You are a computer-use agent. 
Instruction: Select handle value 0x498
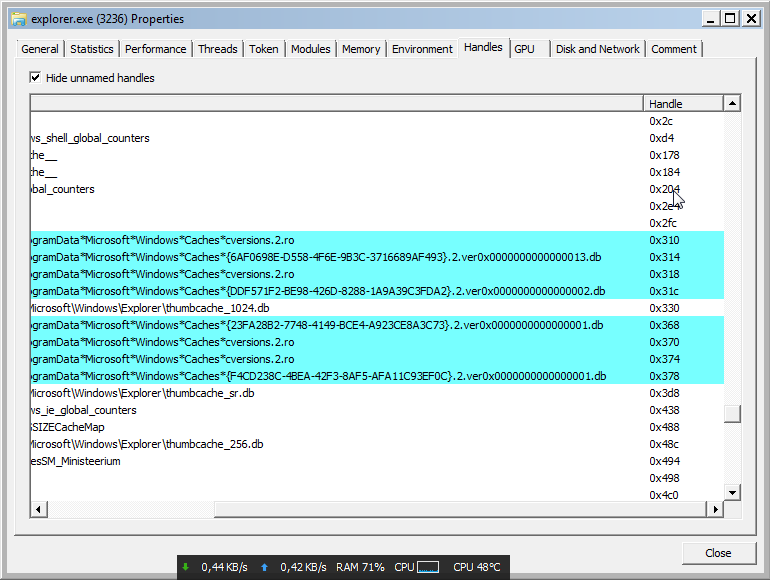664,478
